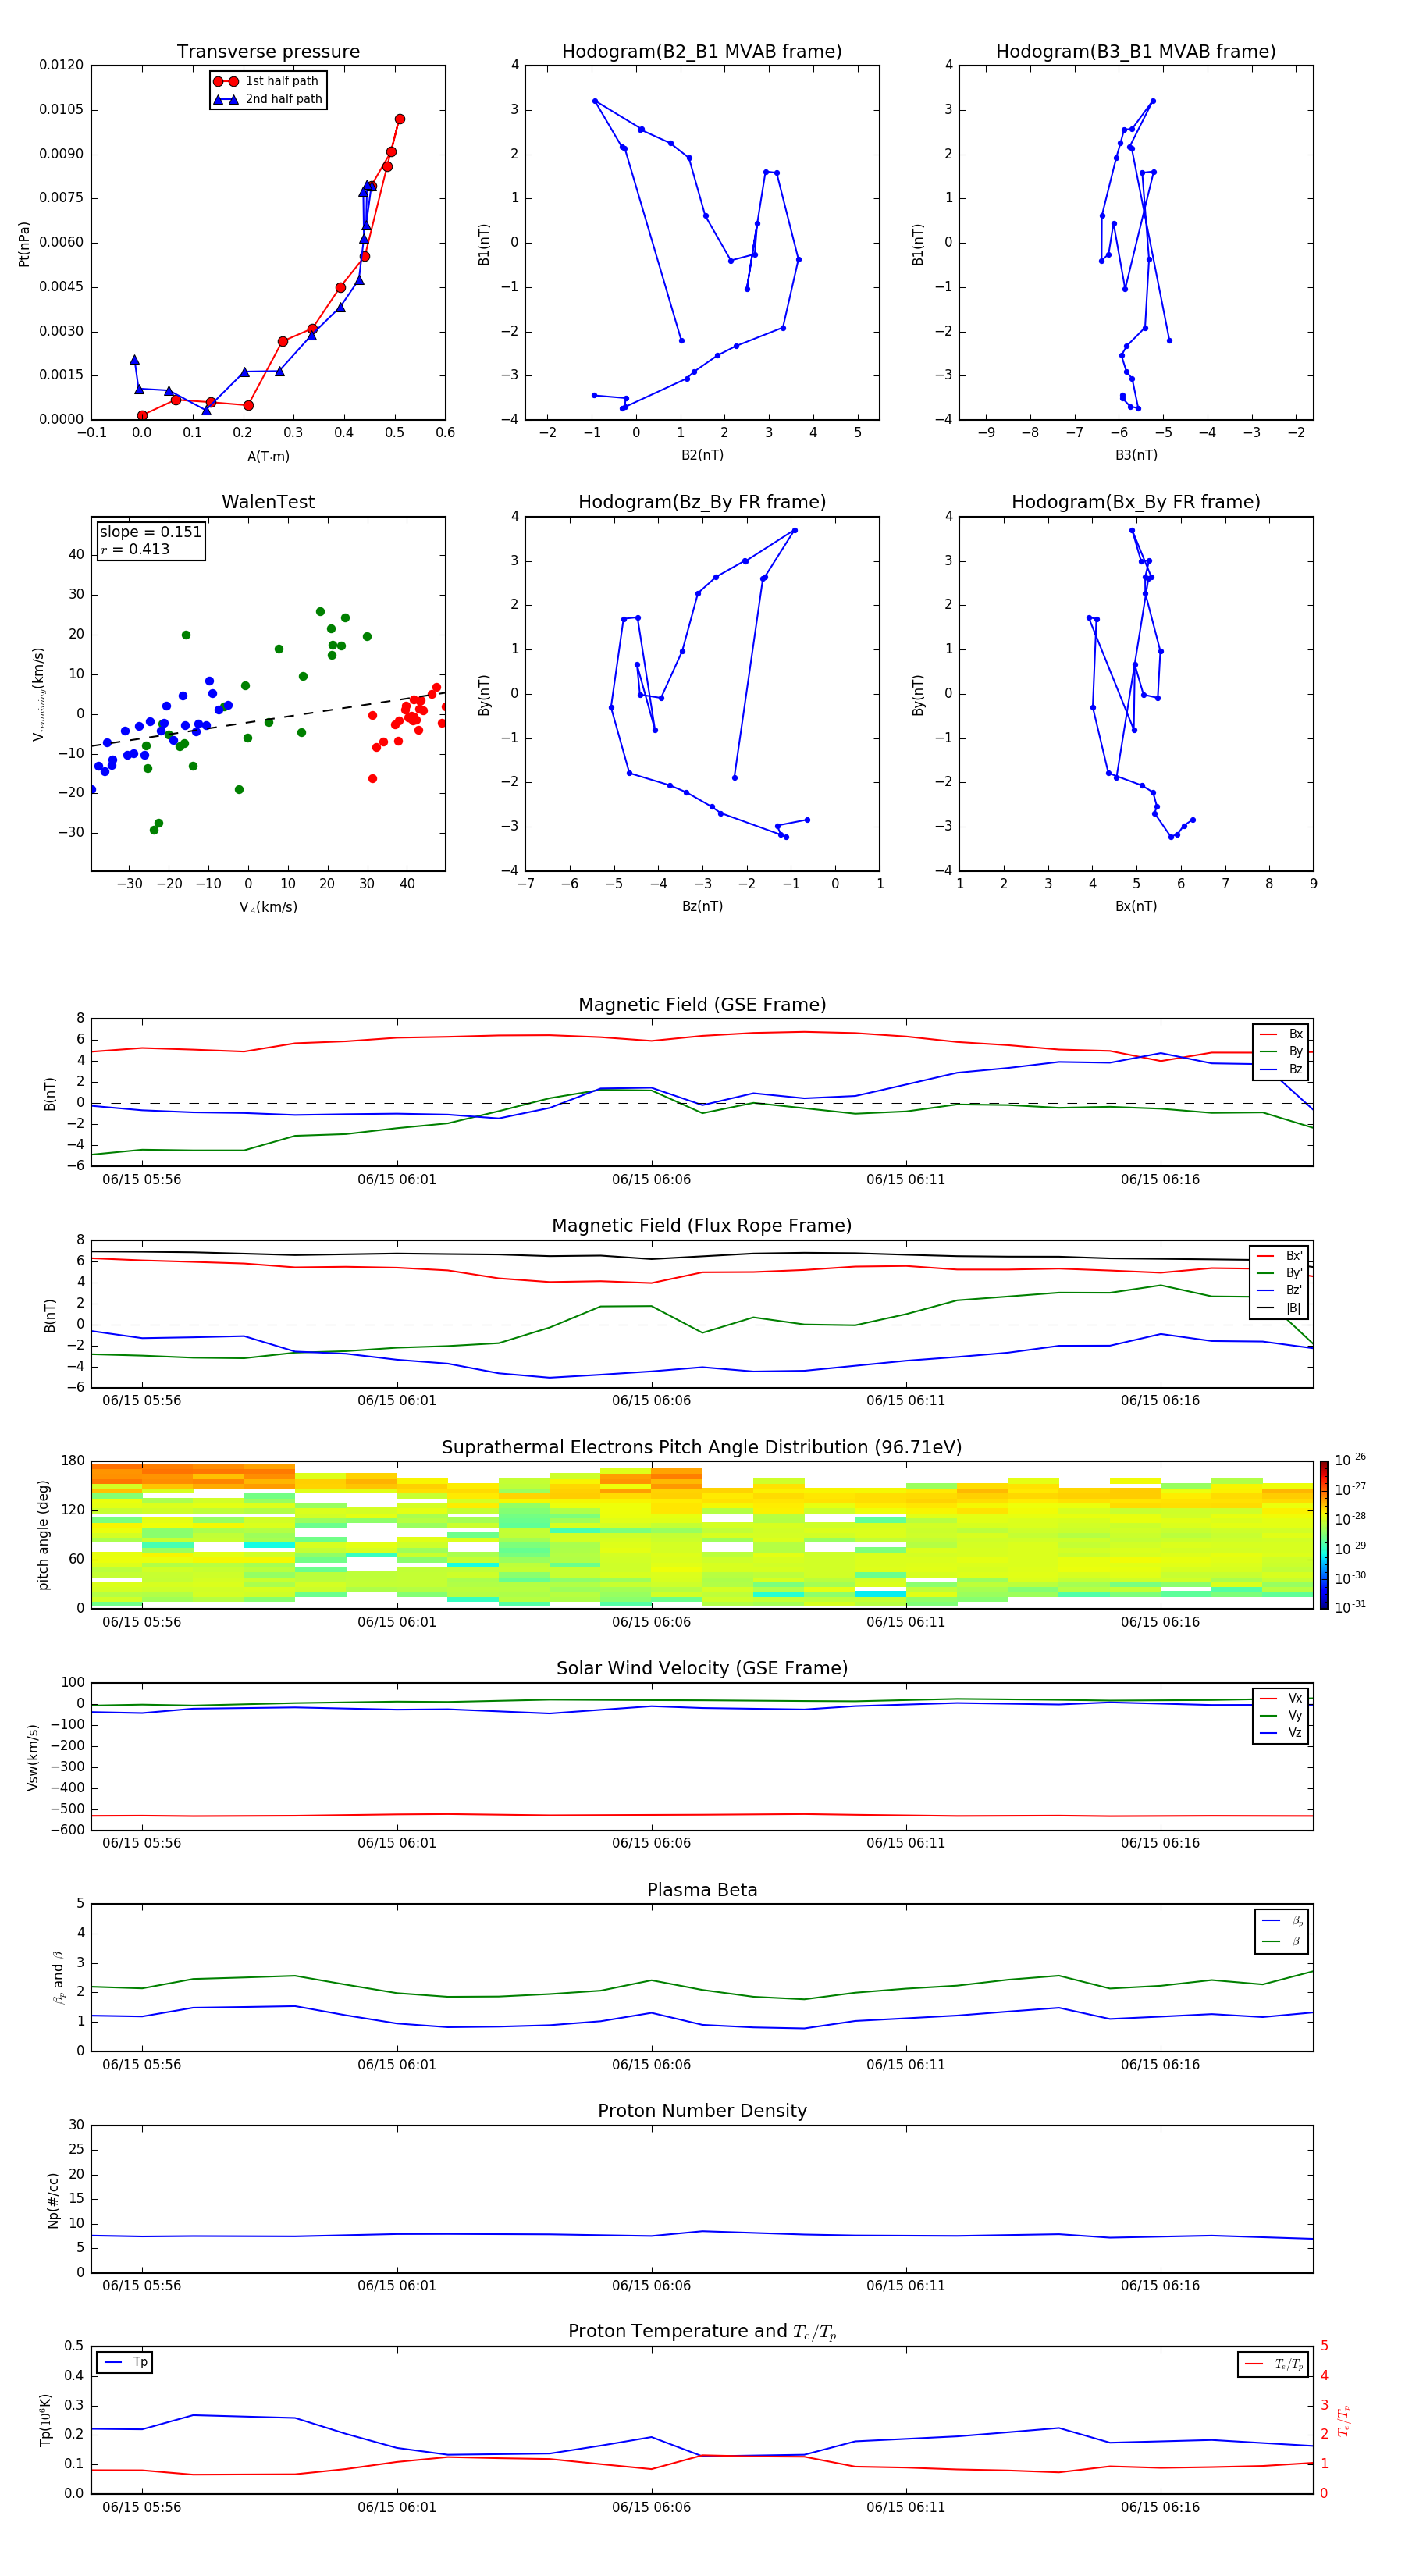
Task: Click the topmost red point in Transverse pressure
Action: (x=400, y=119)
